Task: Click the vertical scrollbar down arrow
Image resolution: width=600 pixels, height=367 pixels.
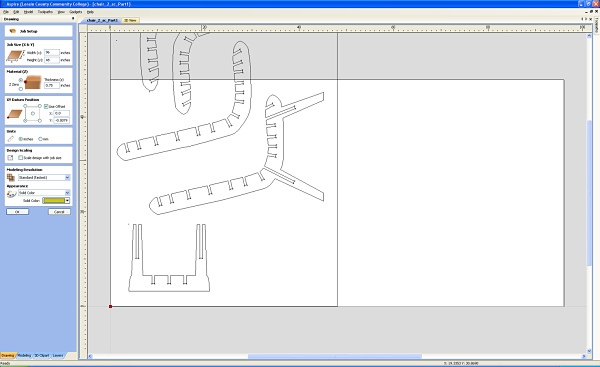Action: point(589,351)
